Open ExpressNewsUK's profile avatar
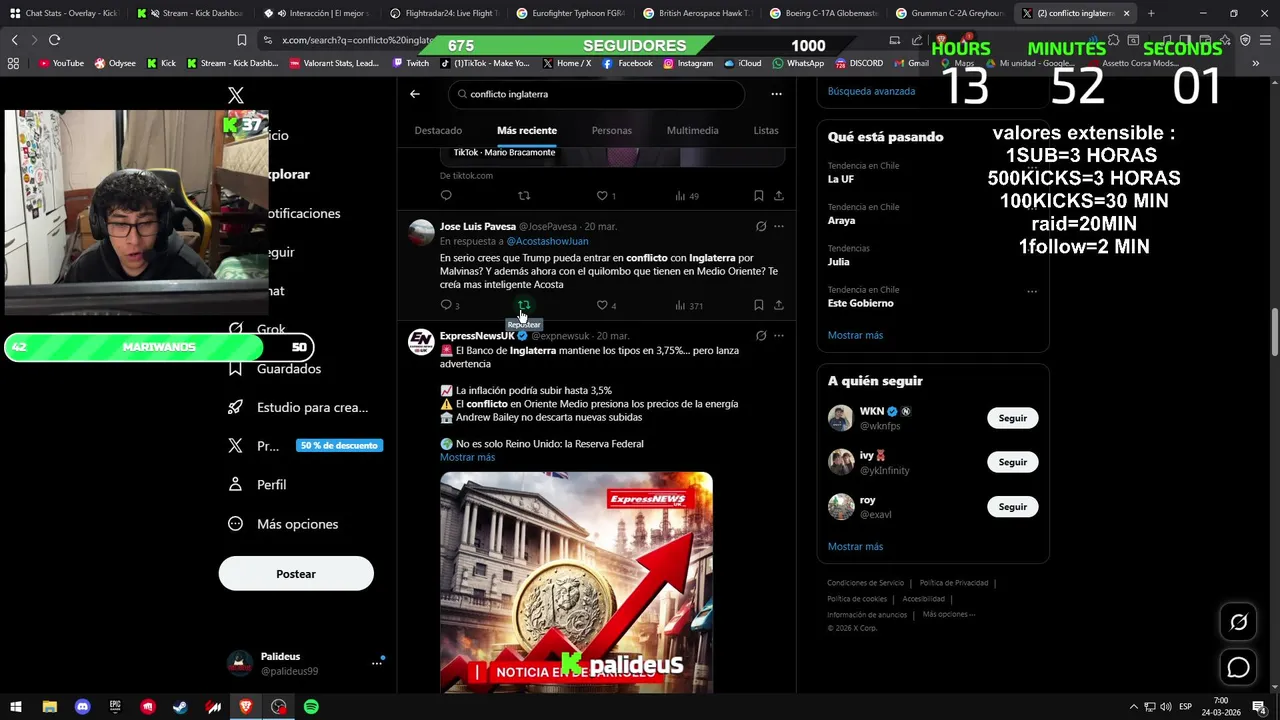This screenshot has height=720, width=1280. pos(421,342)
